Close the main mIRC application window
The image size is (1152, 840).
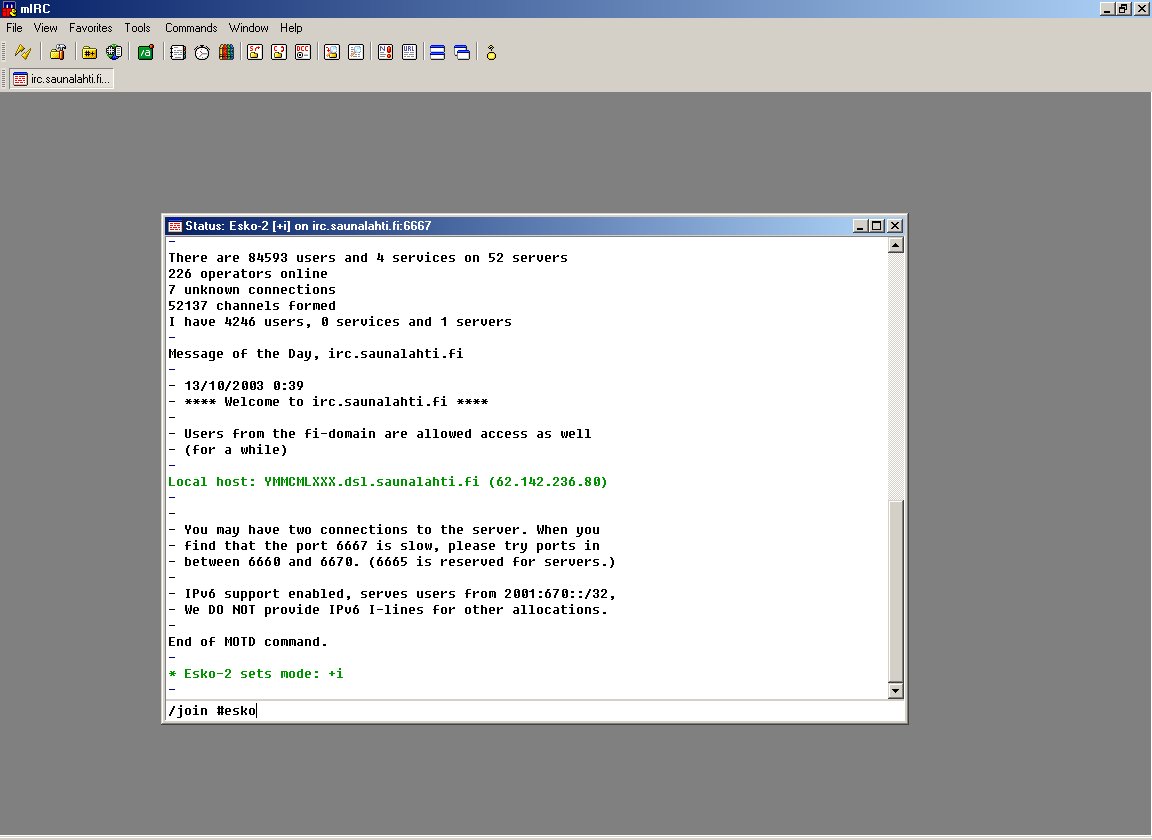1141,9
